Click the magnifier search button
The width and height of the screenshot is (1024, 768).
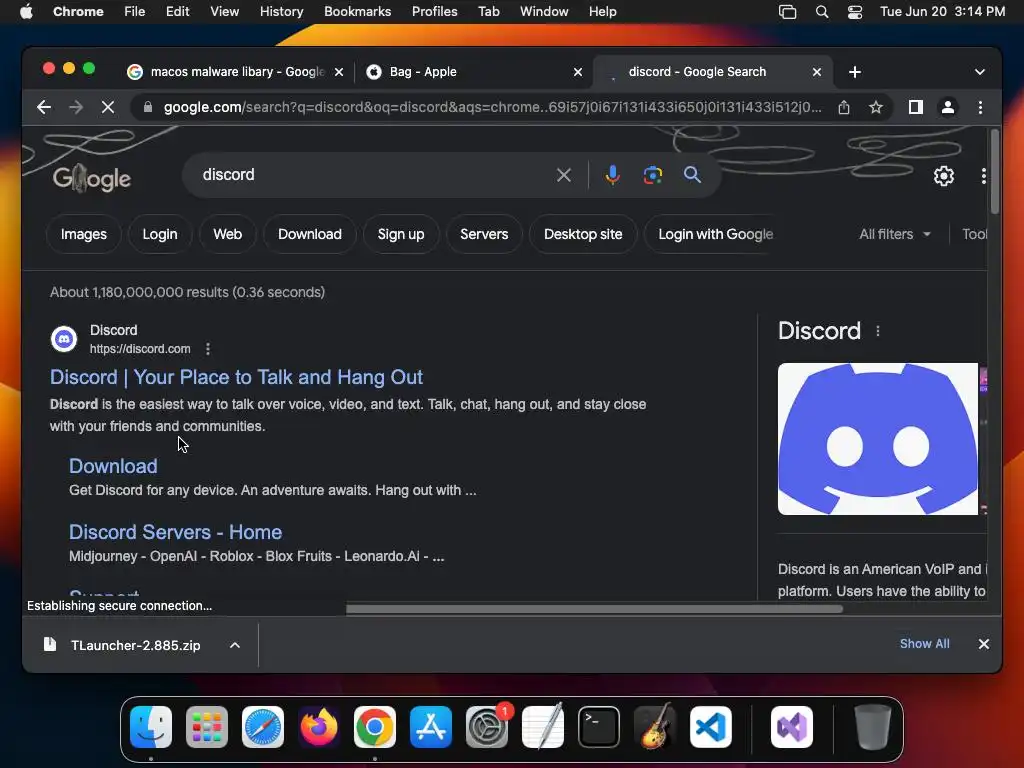coord(692,175)
